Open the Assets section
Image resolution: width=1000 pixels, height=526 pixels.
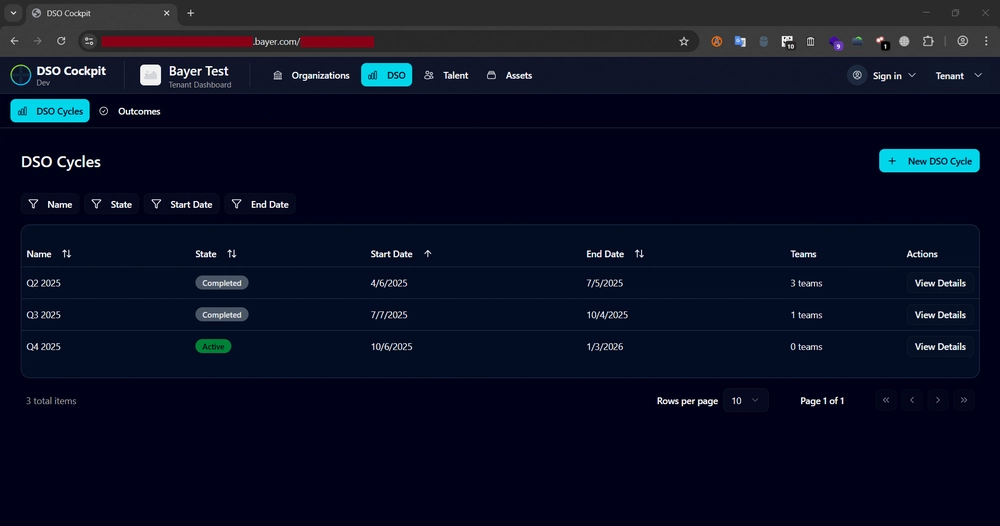(x=510, y=75)
